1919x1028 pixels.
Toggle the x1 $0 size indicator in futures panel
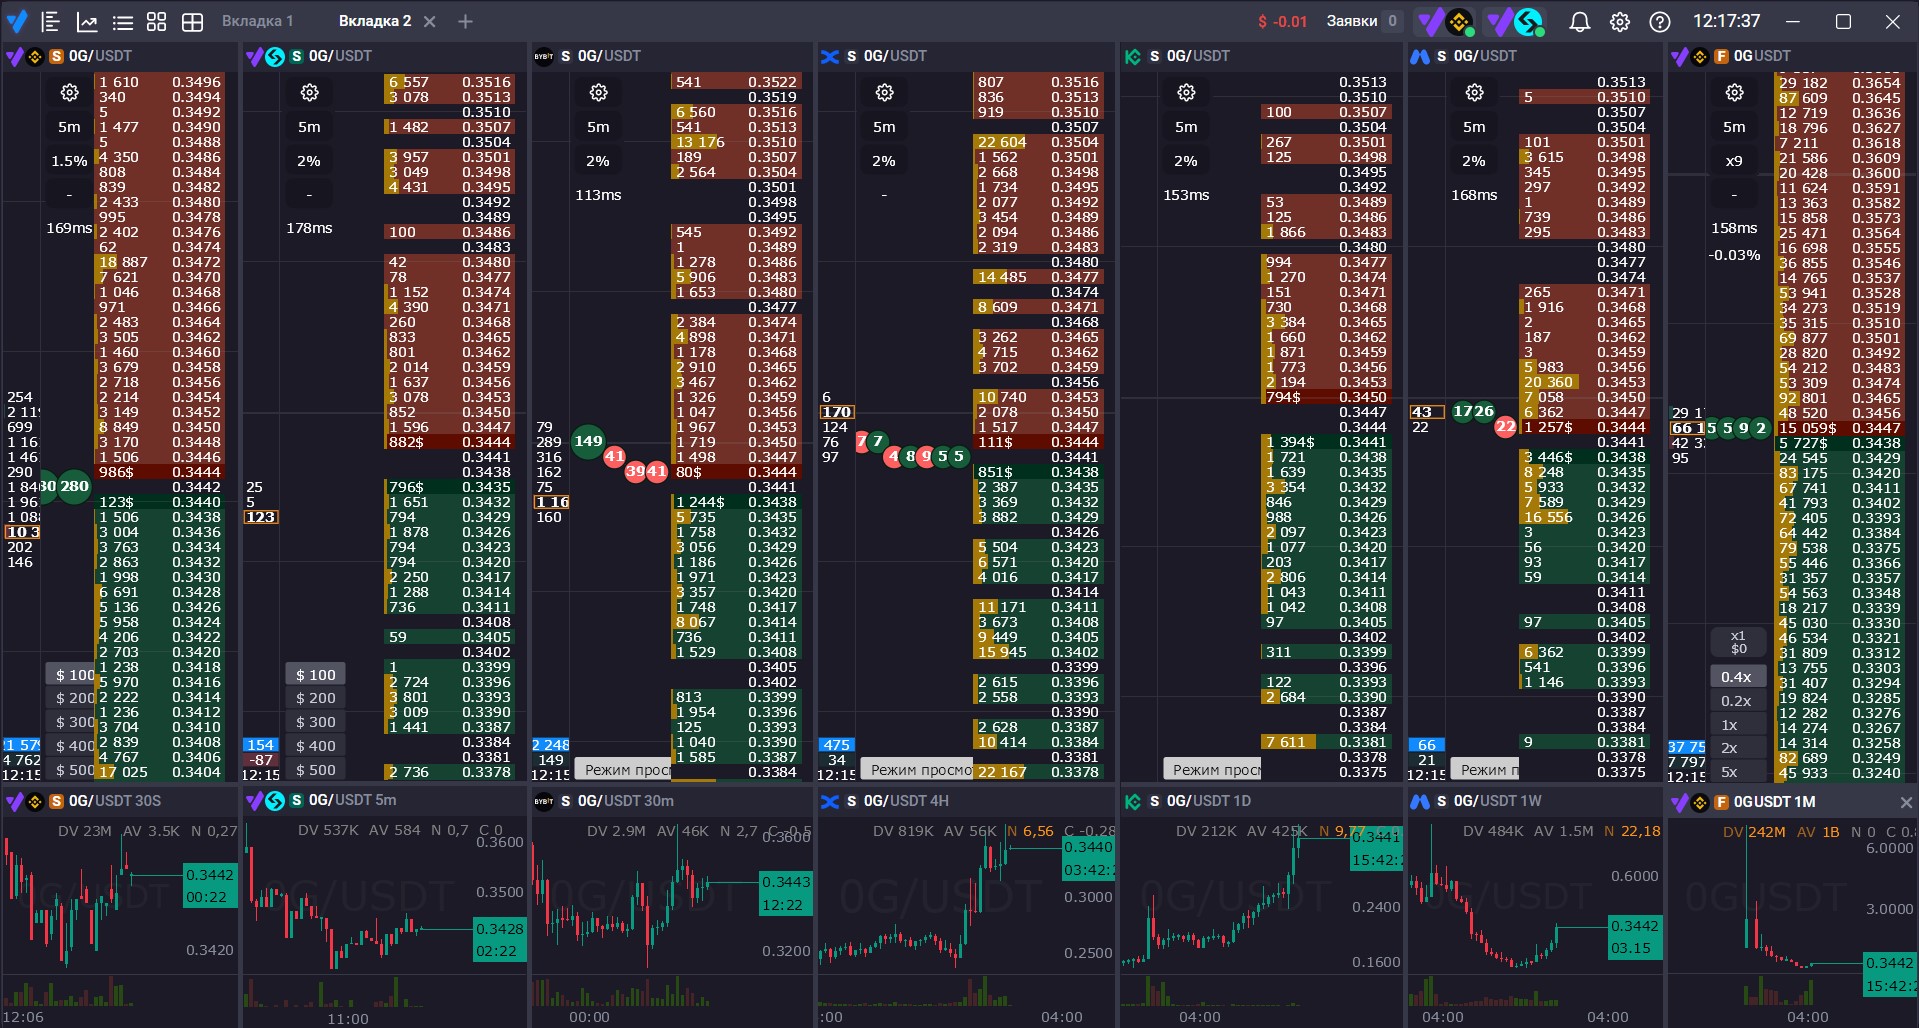[x=1738, y=642]
